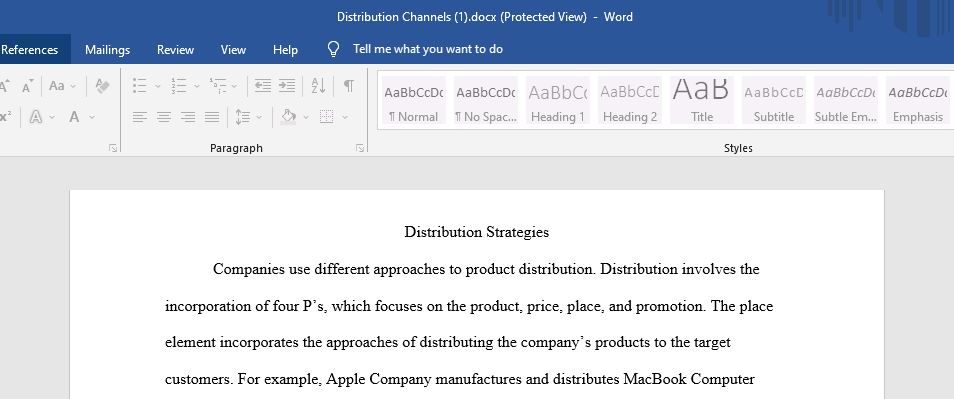Toggle Show/Hide paragraph marks
954x399 pixels.
pyautogui.click(x=349, y=86)
